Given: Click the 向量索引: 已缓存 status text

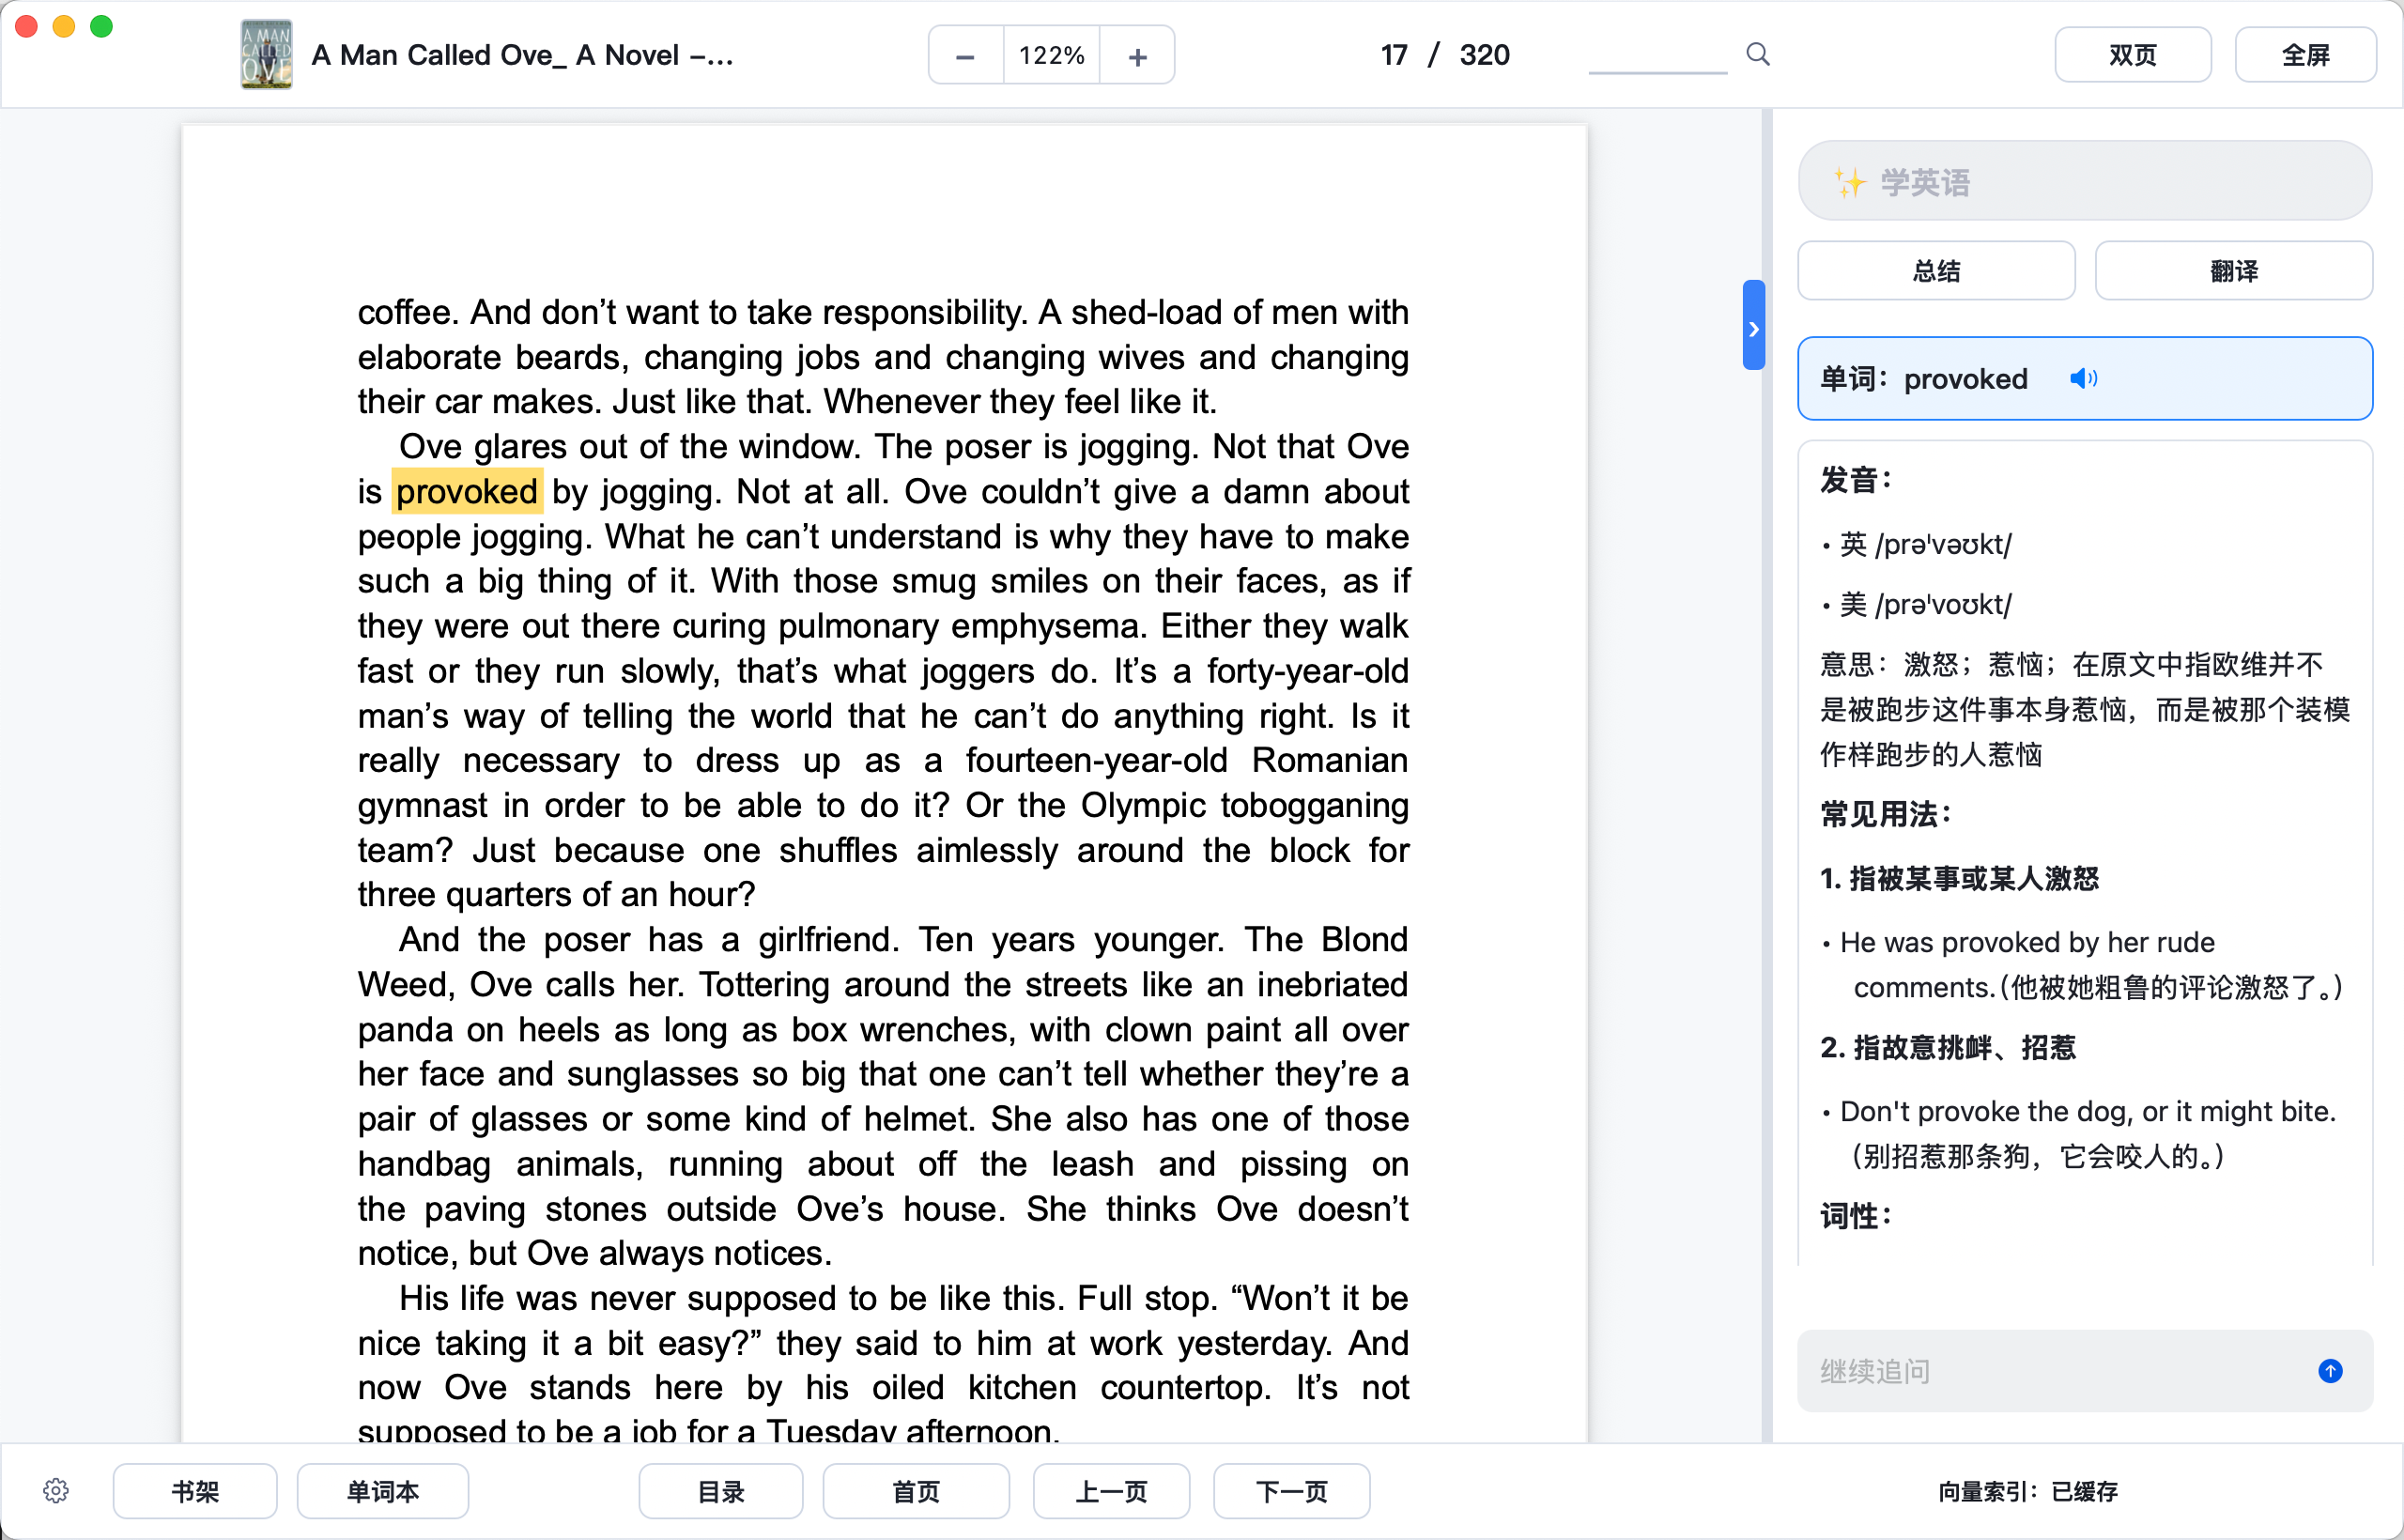Looking at the screenshot, I should pyautogui.click(x=2027, y=1491).
